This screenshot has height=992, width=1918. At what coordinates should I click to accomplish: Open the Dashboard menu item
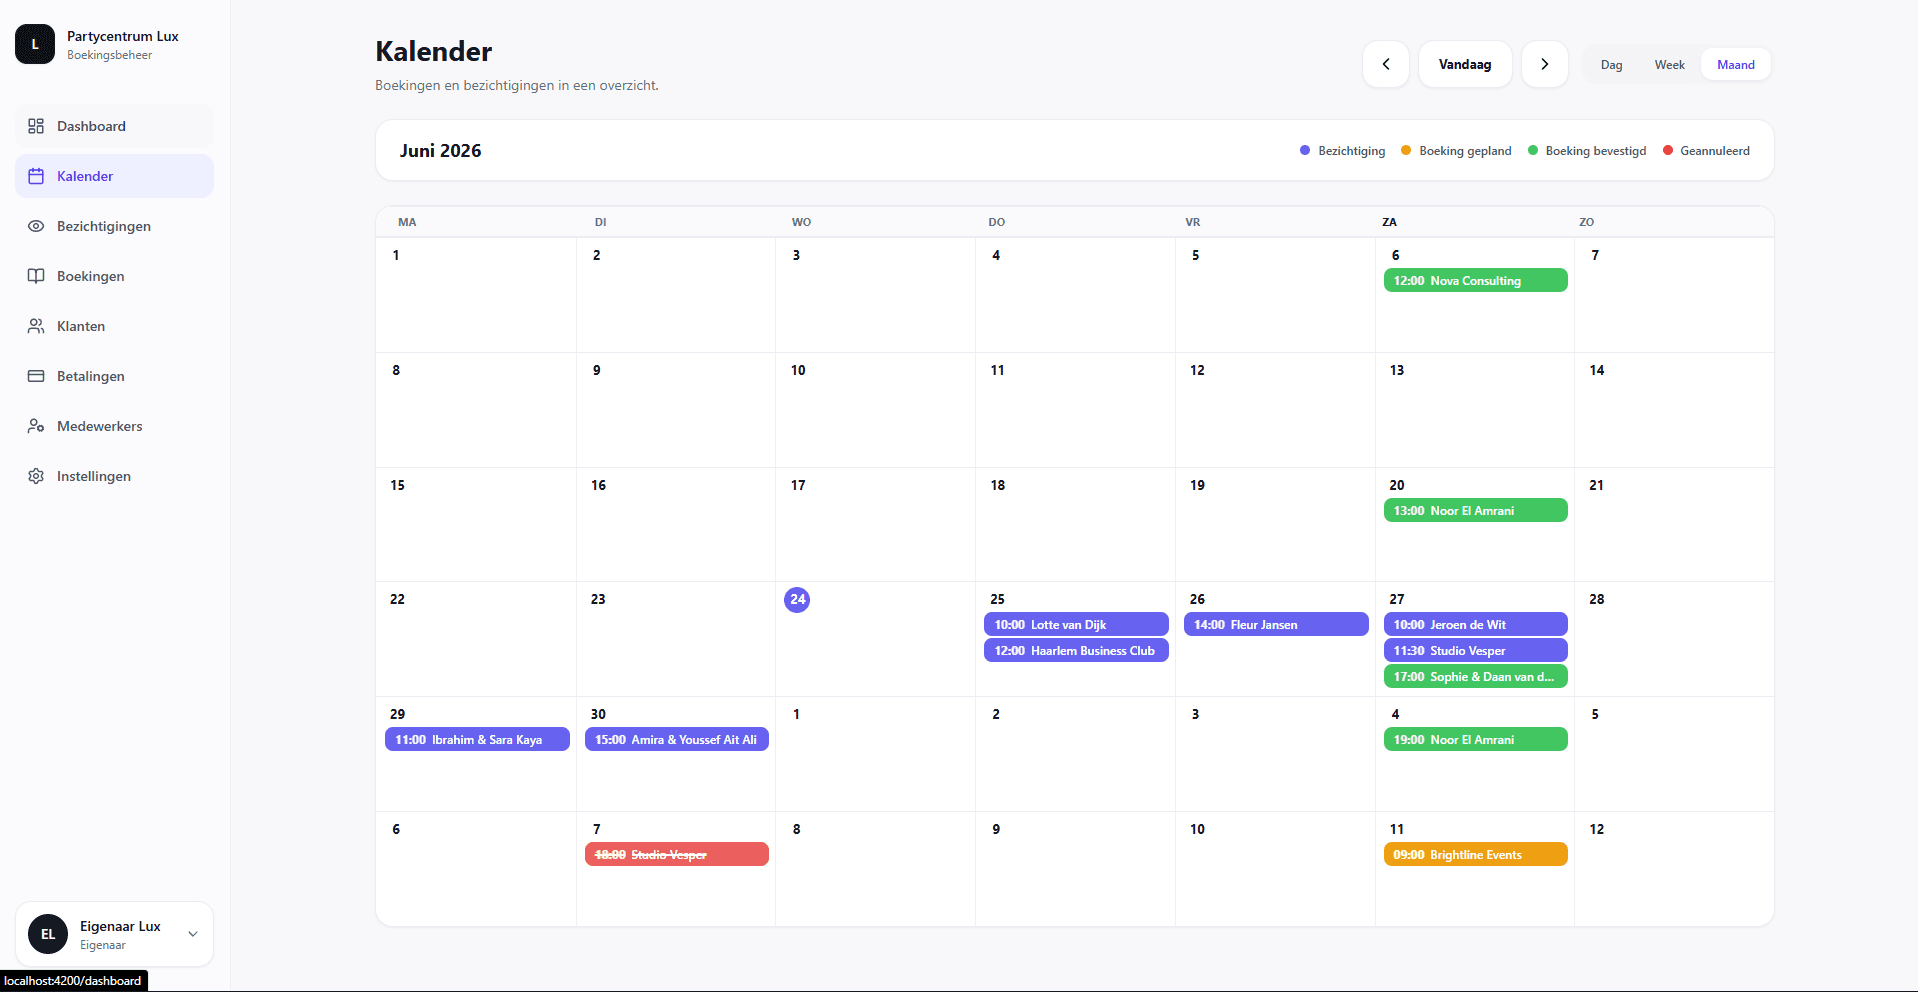(114, 126)
